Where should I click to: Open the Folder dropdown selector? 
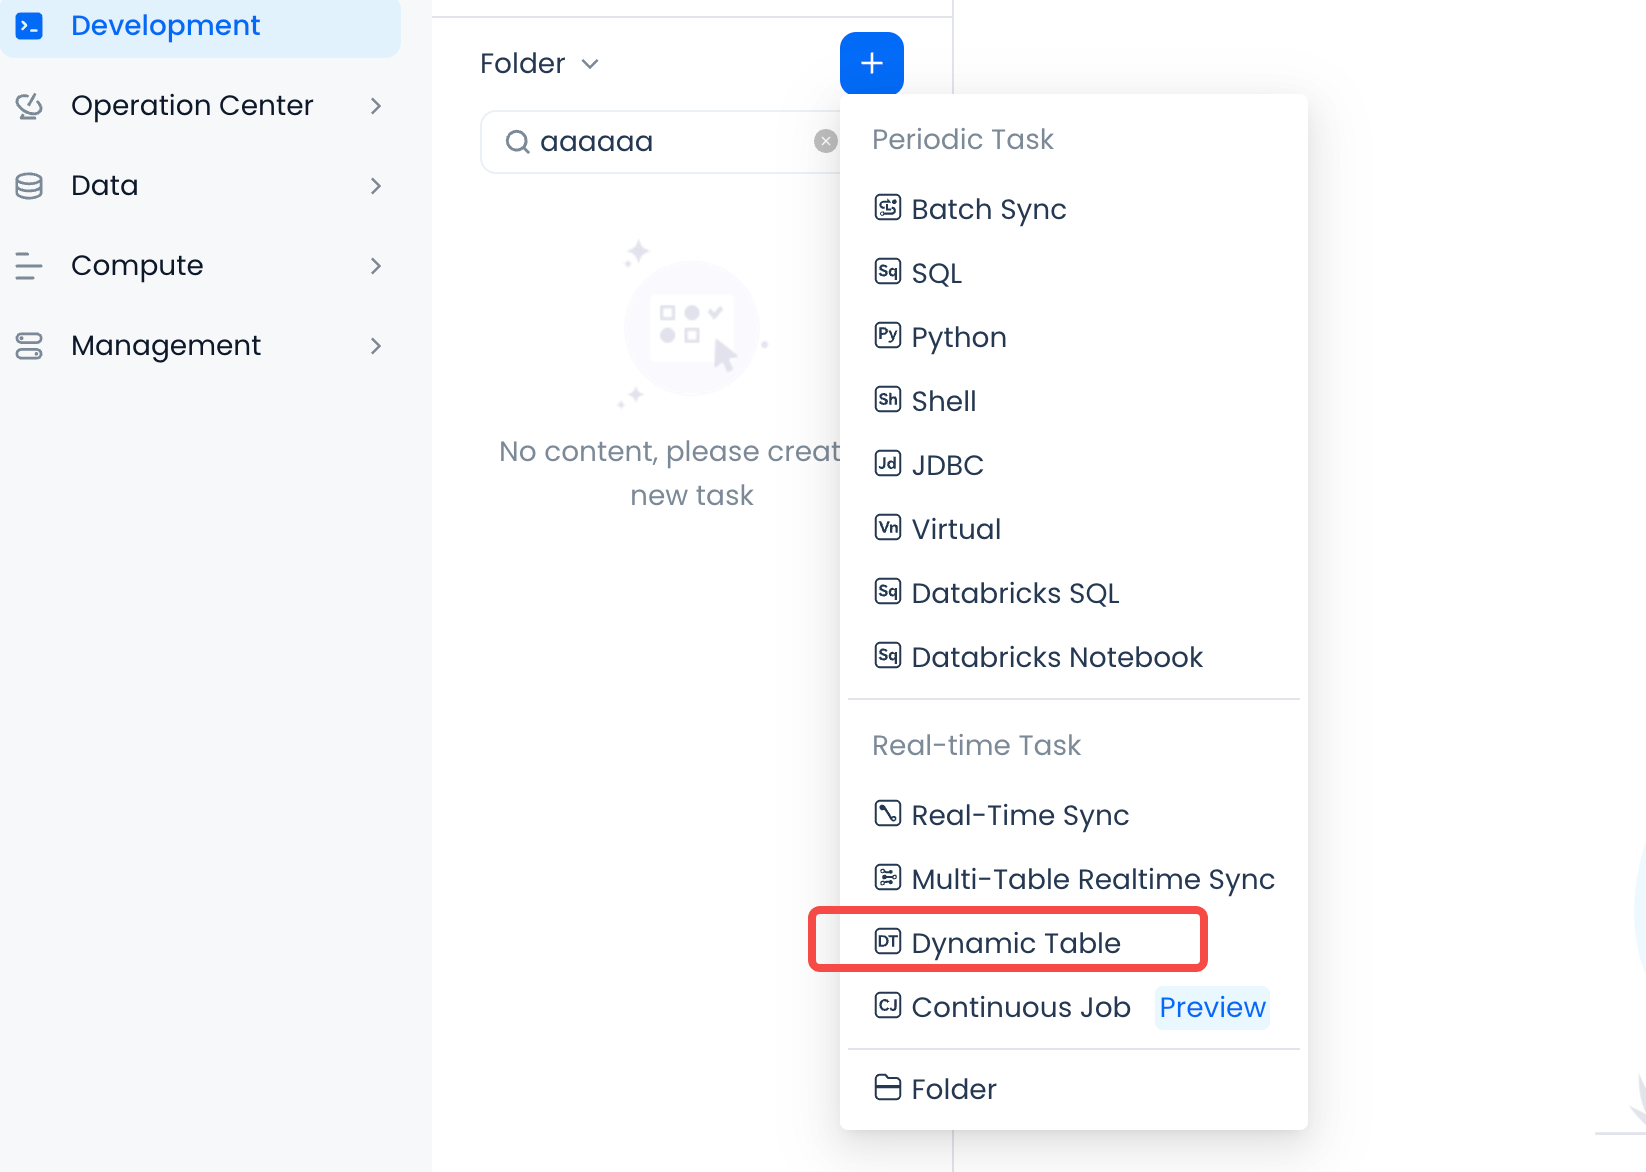540,64
